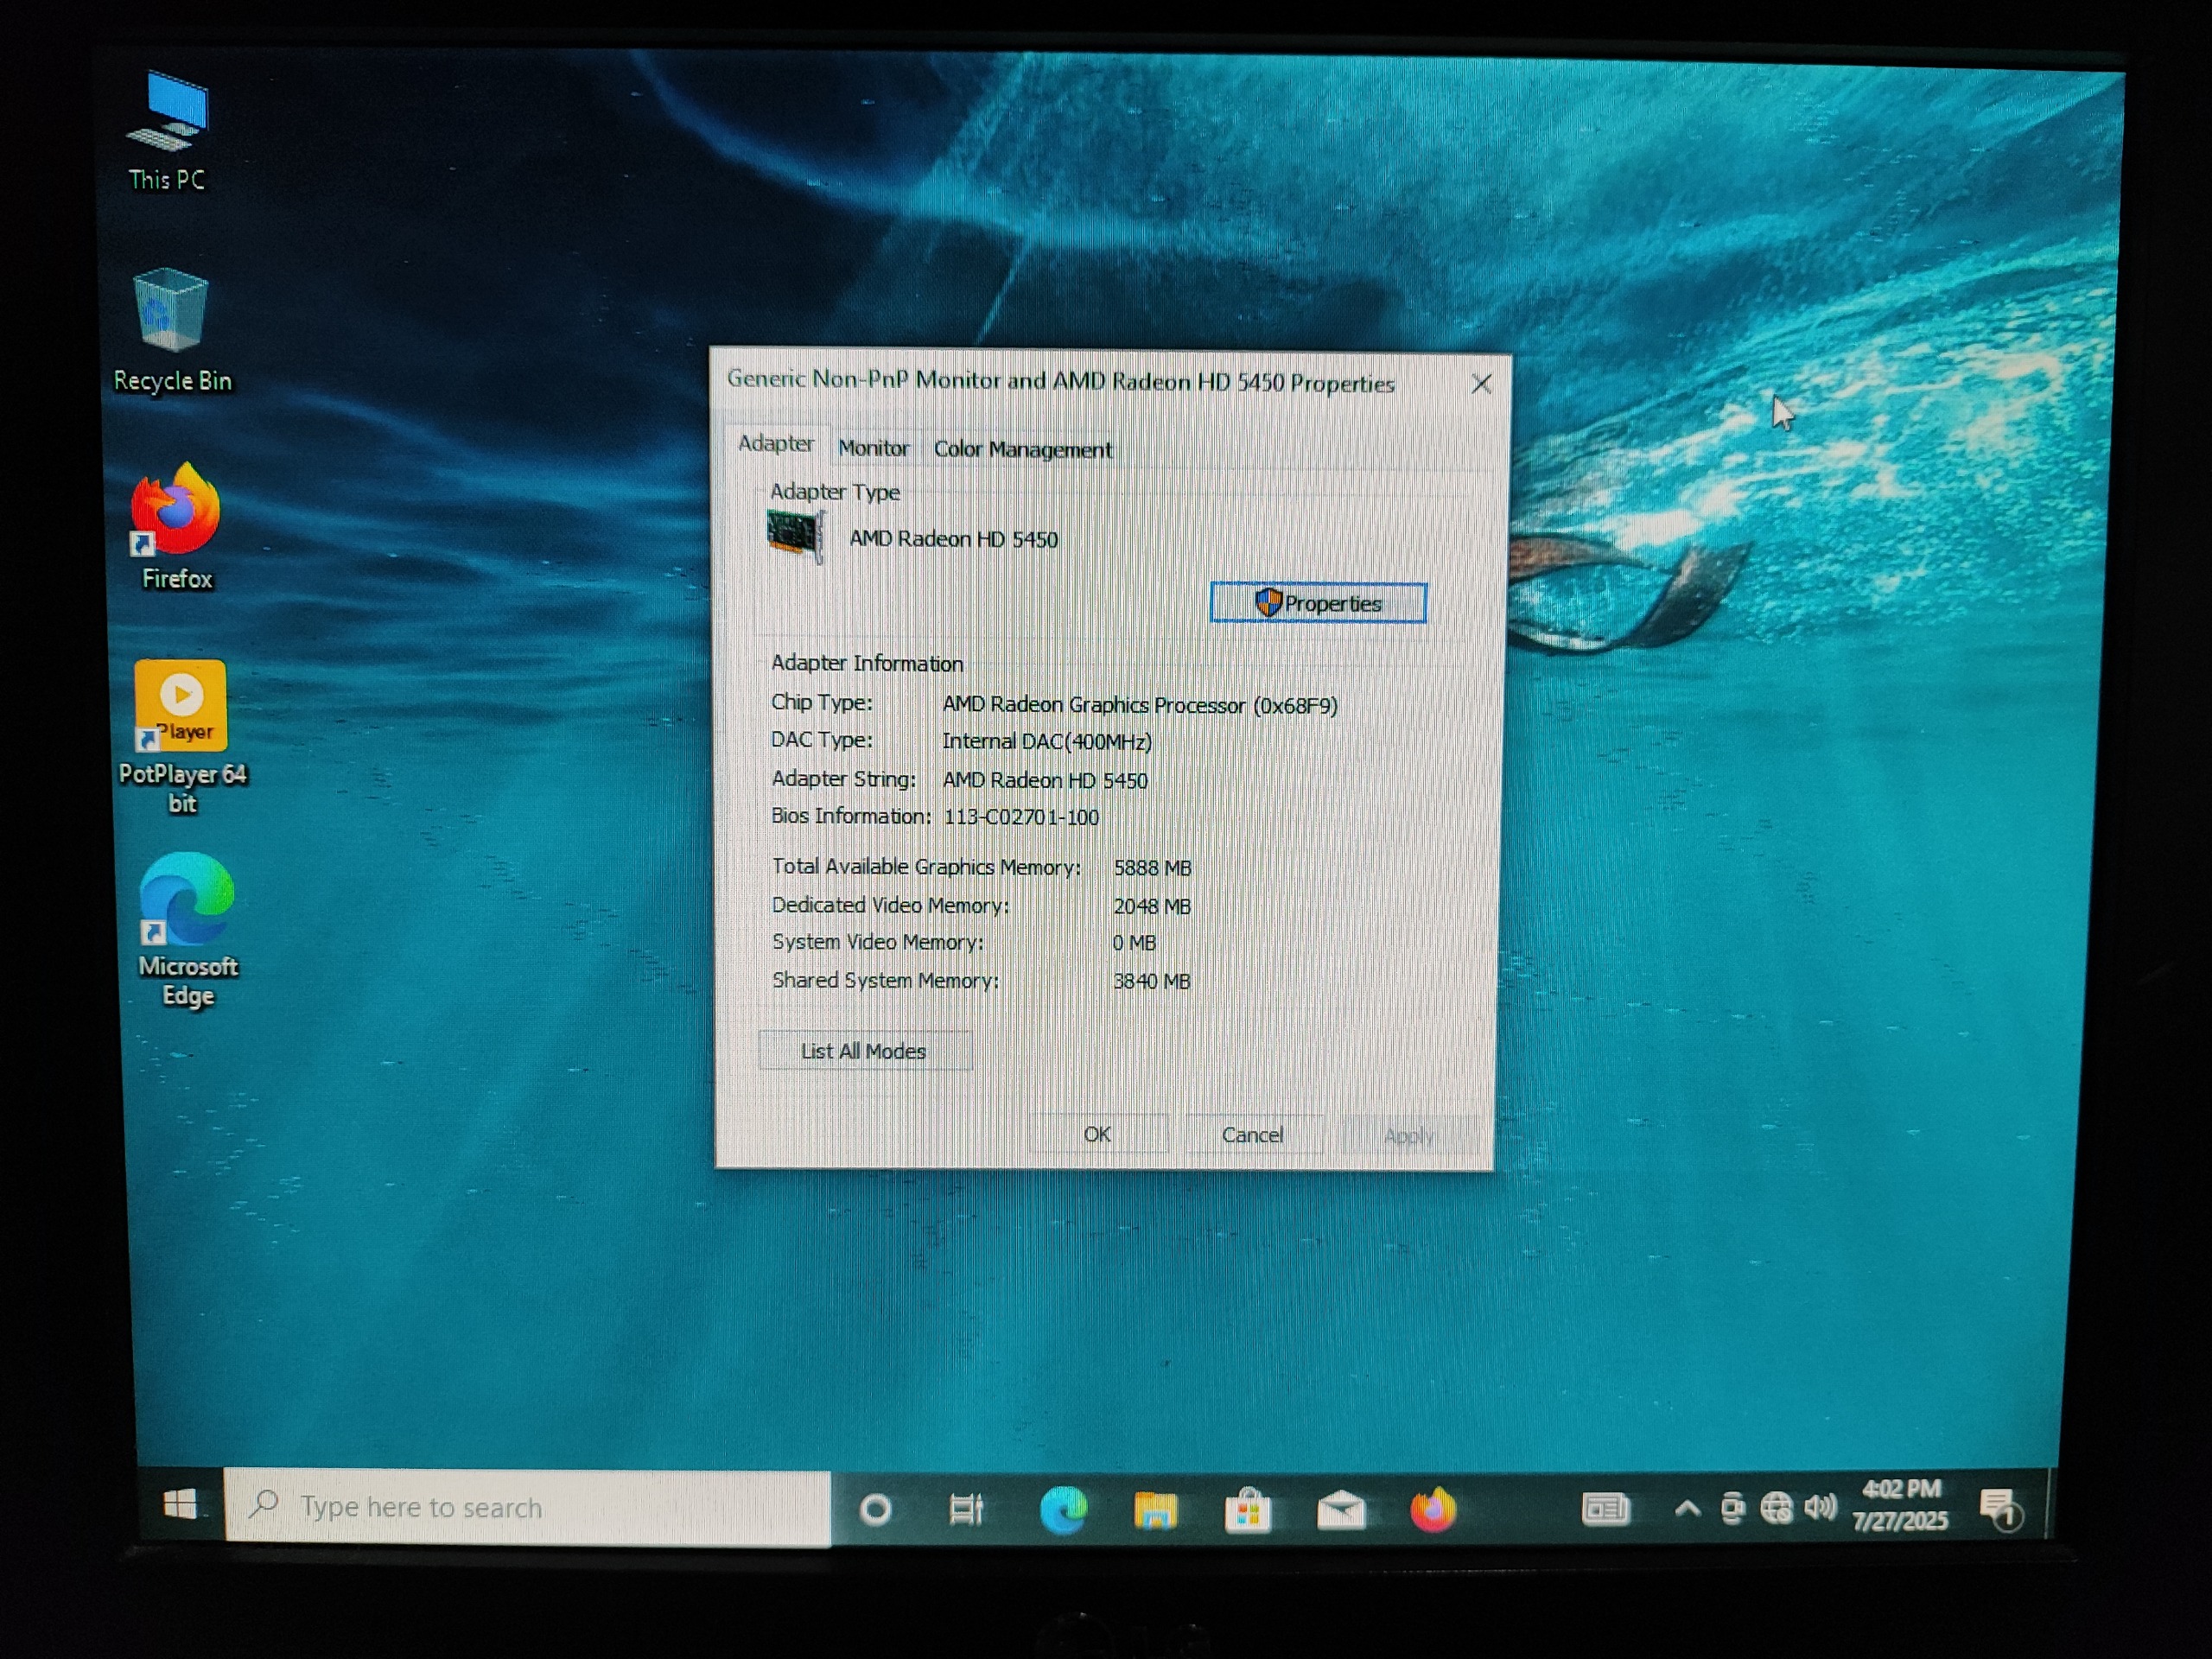Switch to the Adapter tab
Image resolution: width=2212 pixels, height=1659 pixels.
pyautogui.click(x=776, y=443)
